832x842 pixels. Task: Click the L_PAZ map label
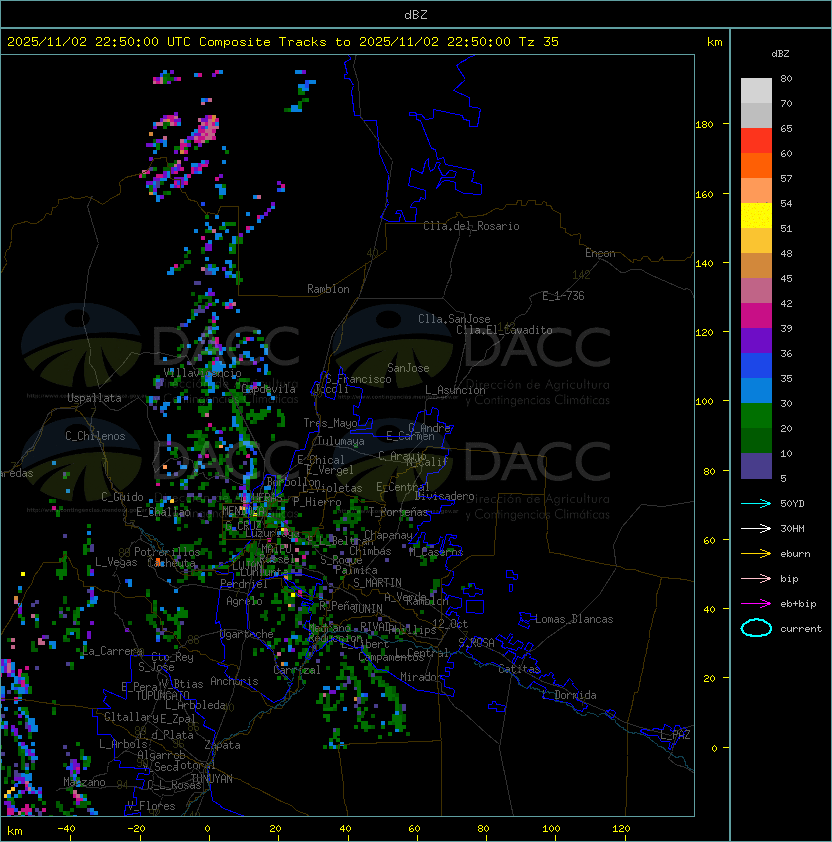675,735
